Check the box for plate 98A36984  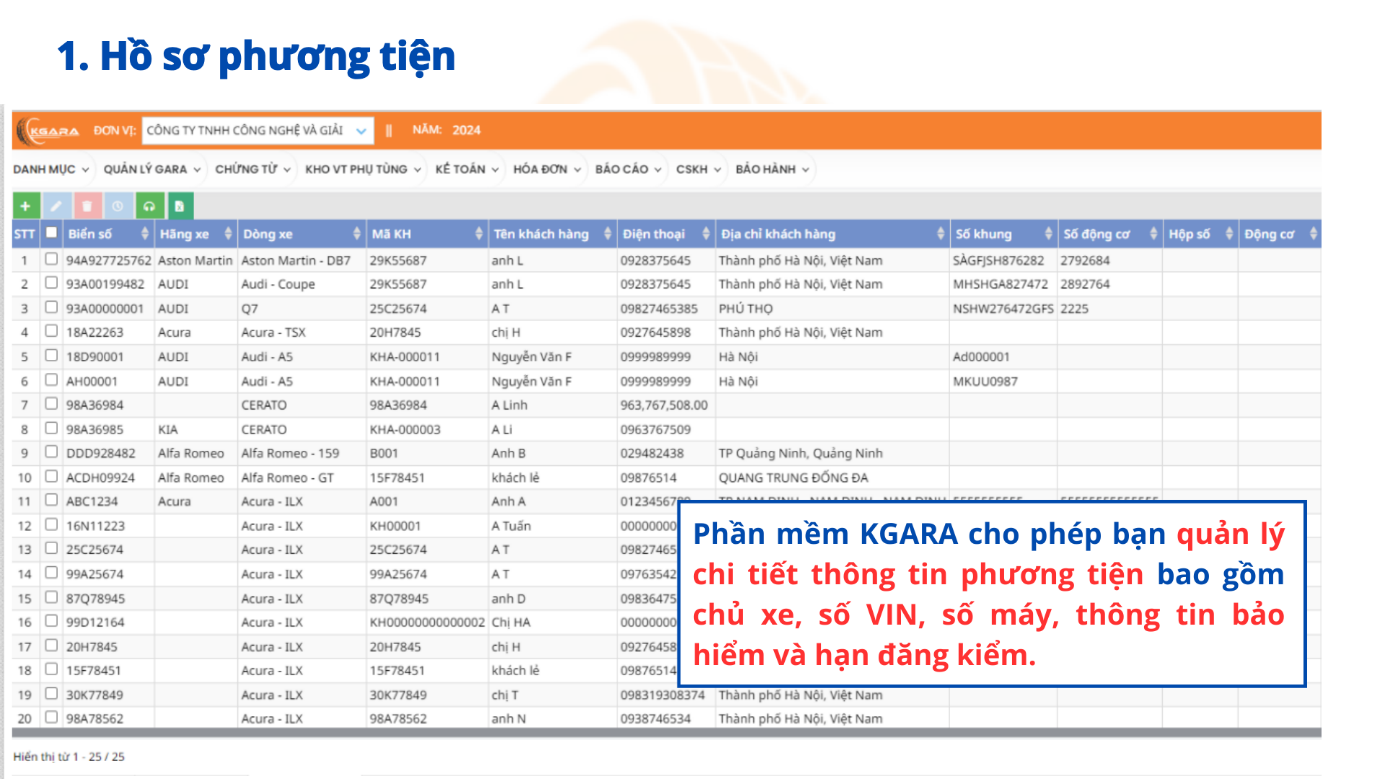pos(51,405)
